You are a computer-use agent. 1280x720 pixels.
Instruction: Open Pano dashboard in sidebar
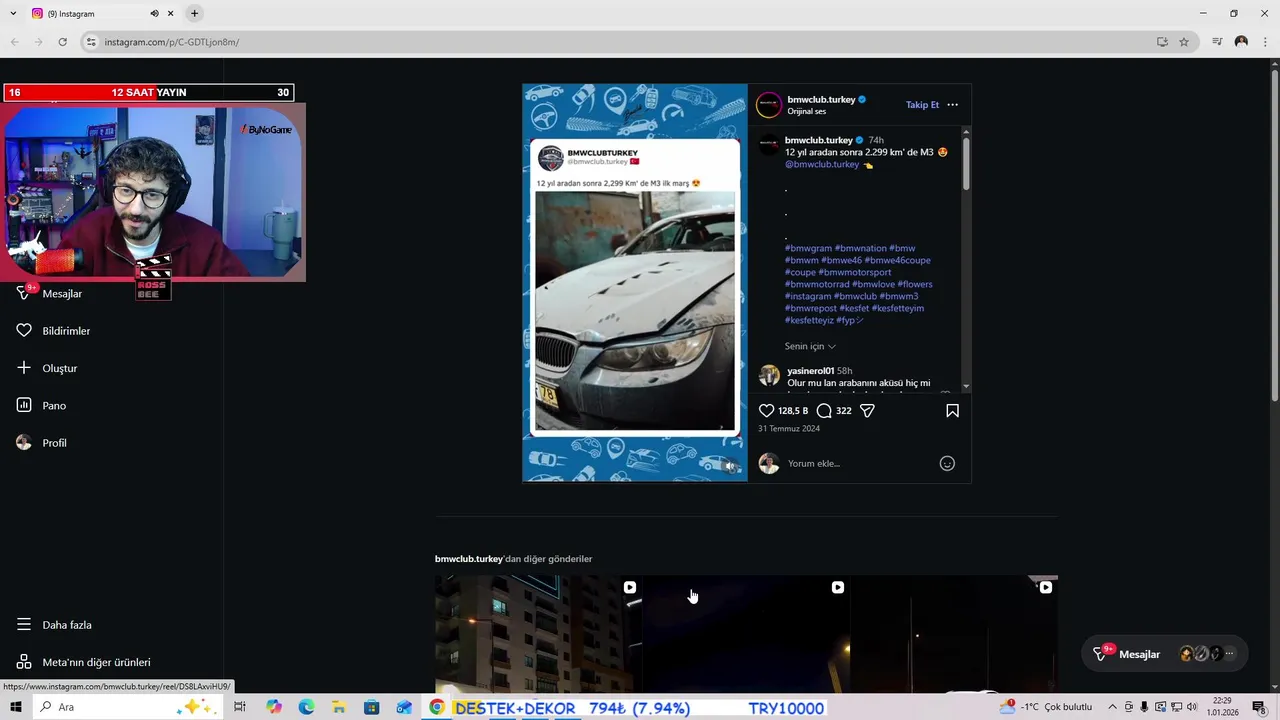pos(42,406)
